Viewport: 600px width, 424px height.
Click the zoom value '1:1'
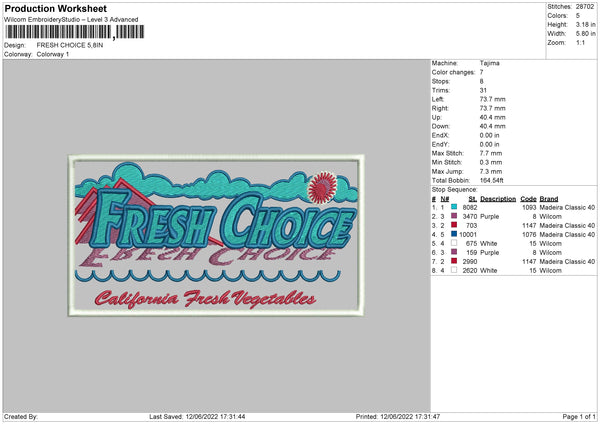point(580,42)
